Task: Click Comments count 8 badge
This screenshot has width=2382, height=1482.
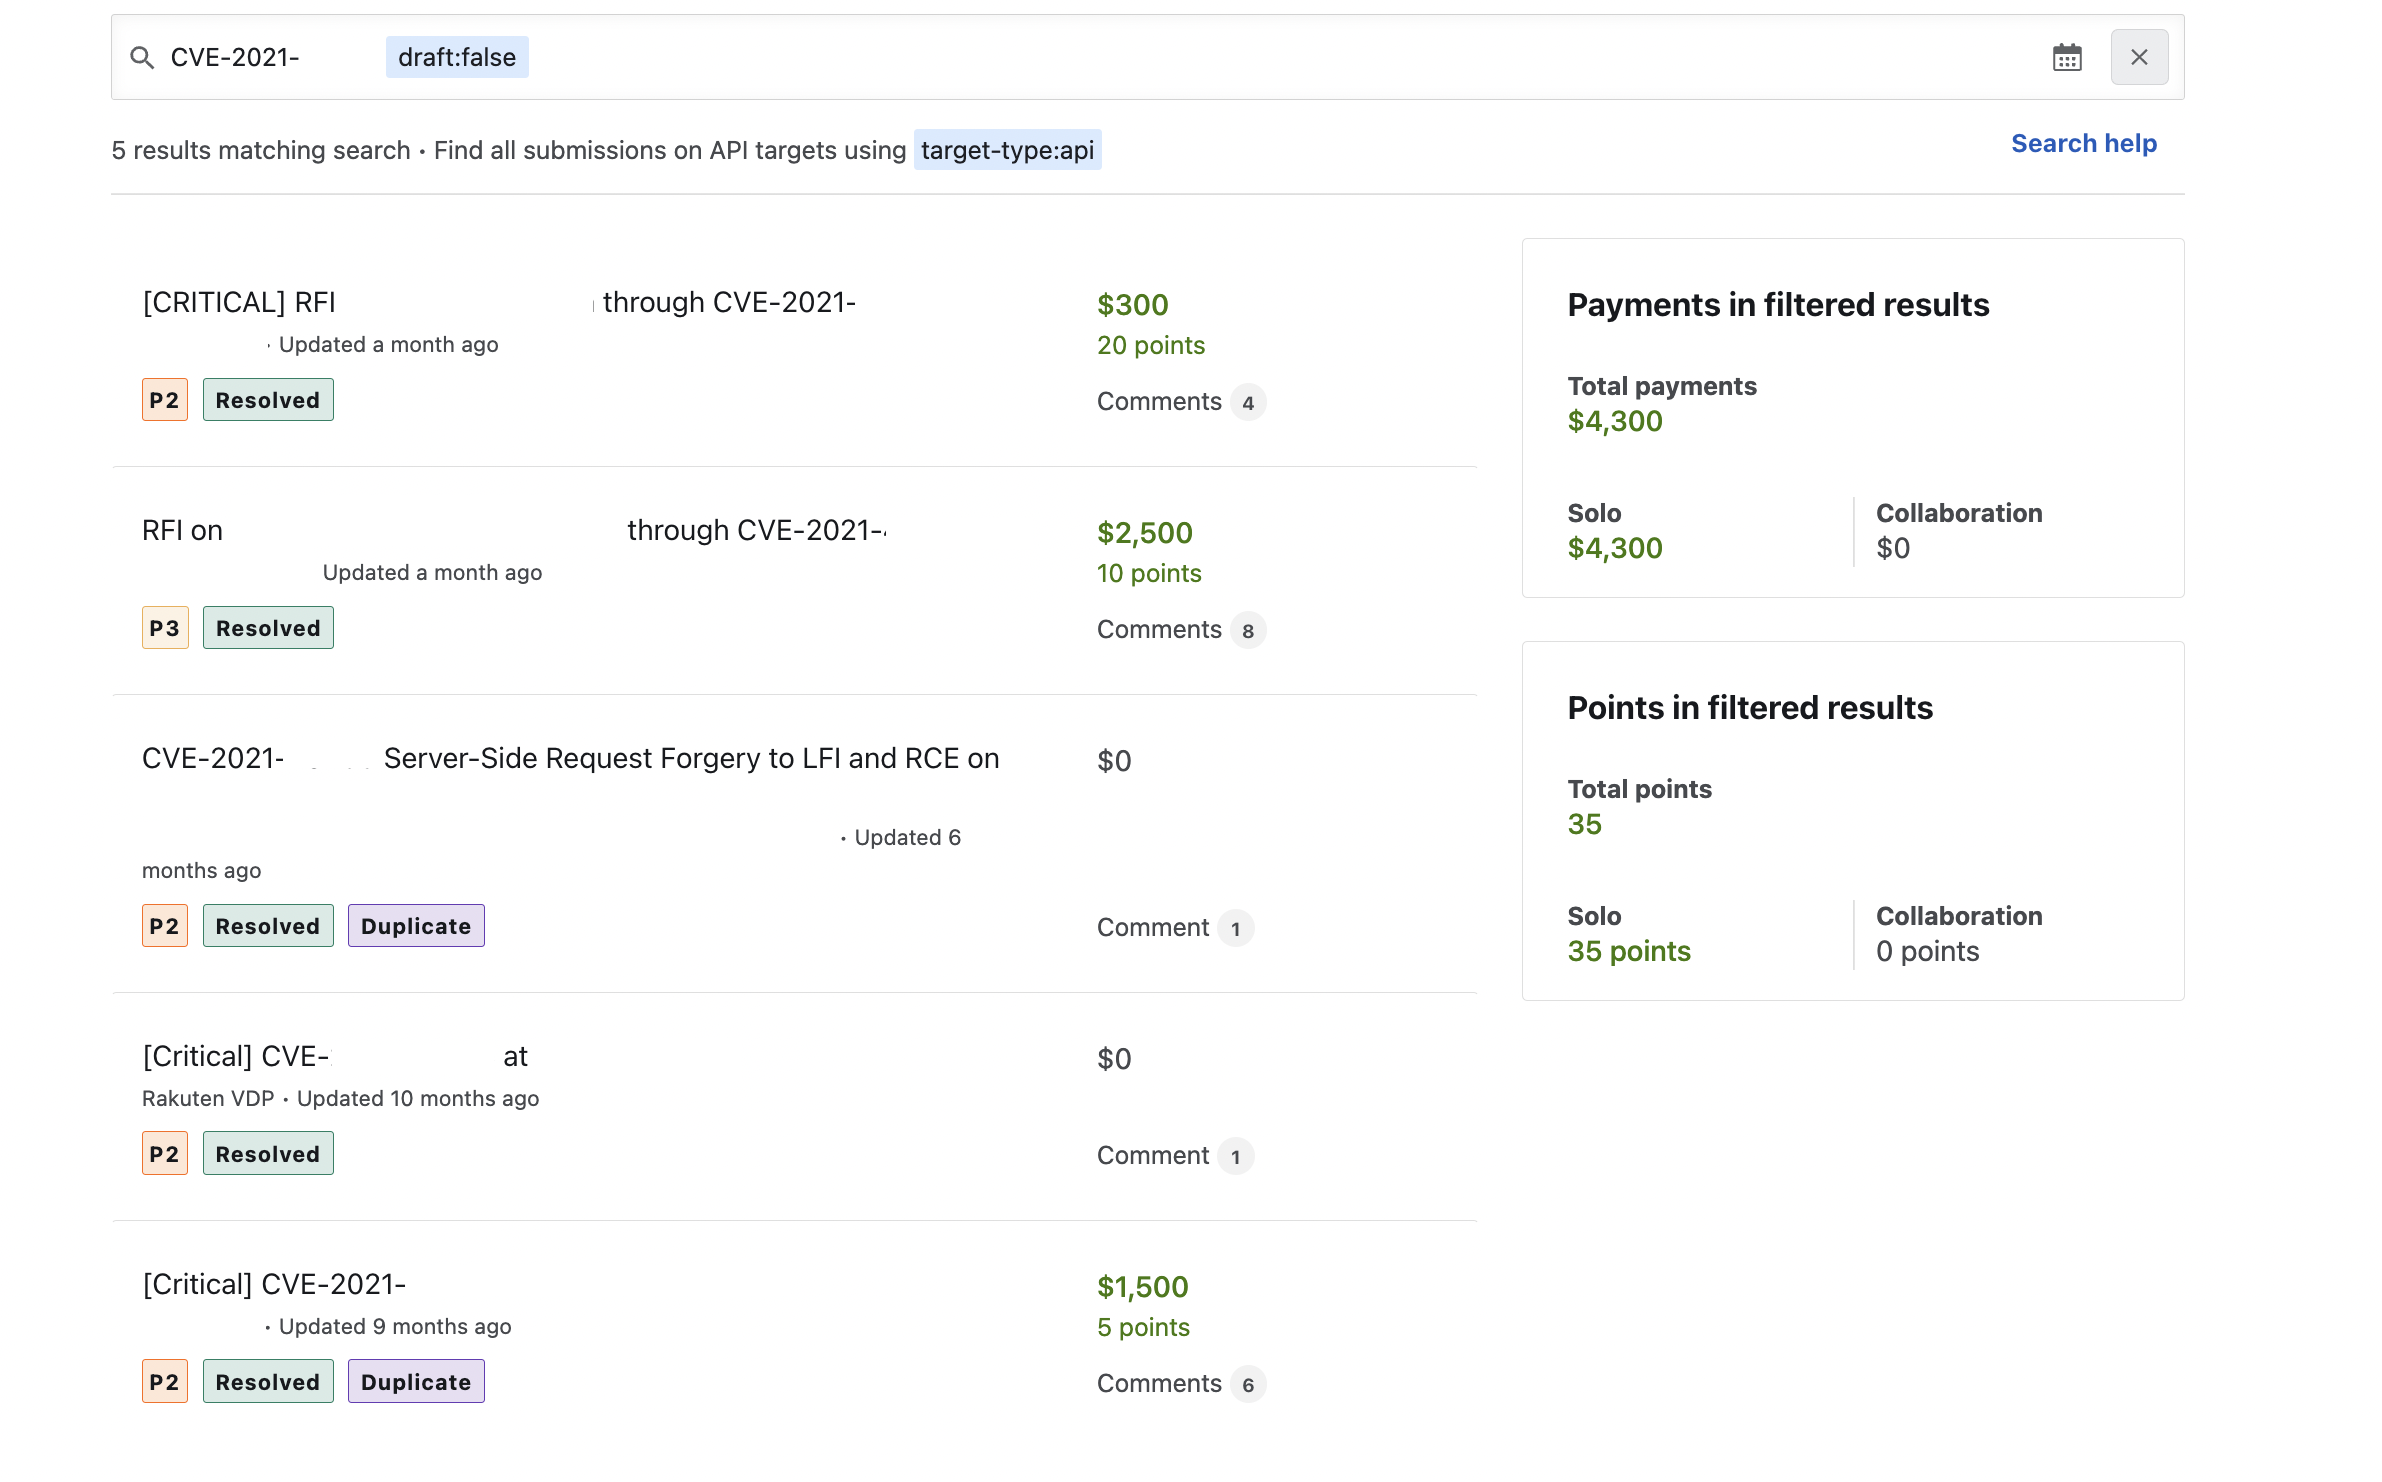Action: coord(1247,631)
